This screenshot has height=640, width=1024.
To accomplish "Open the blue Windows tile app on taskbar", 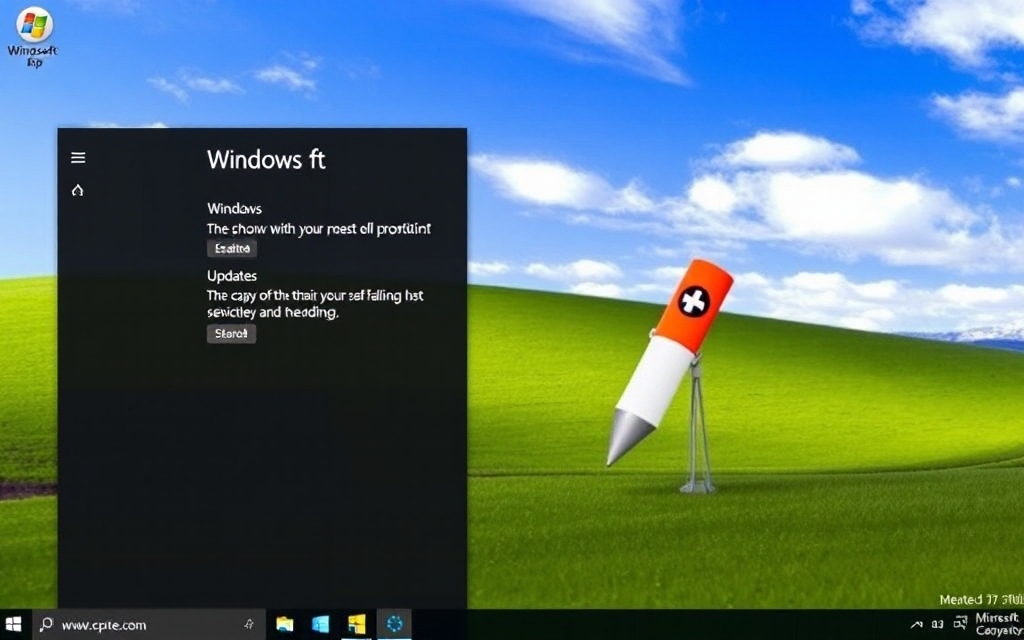I will 320,624.
